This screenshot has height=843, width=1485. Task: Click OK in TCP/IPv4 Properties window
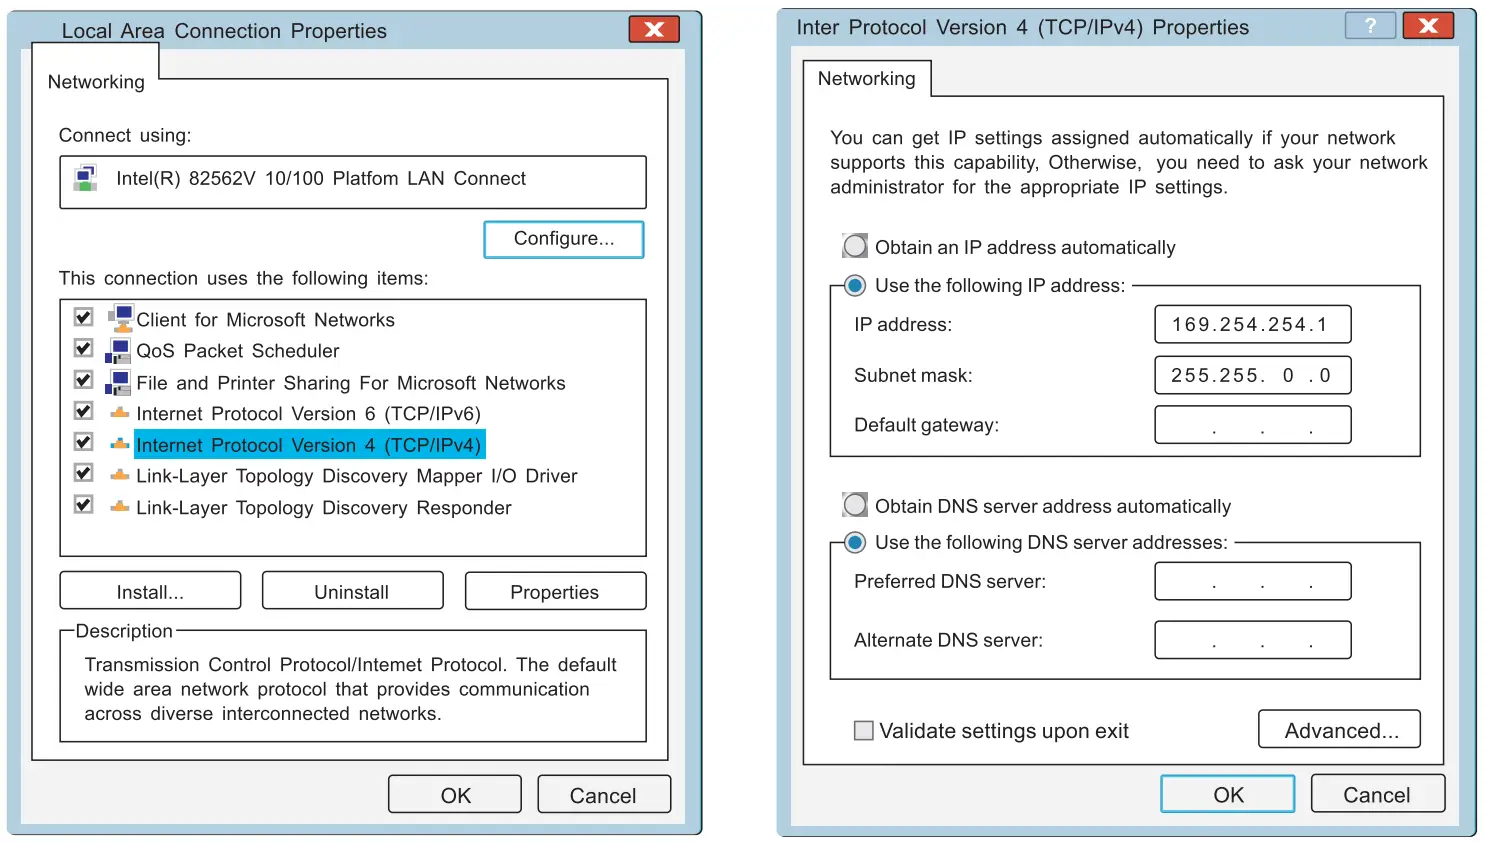point(1228,794)
